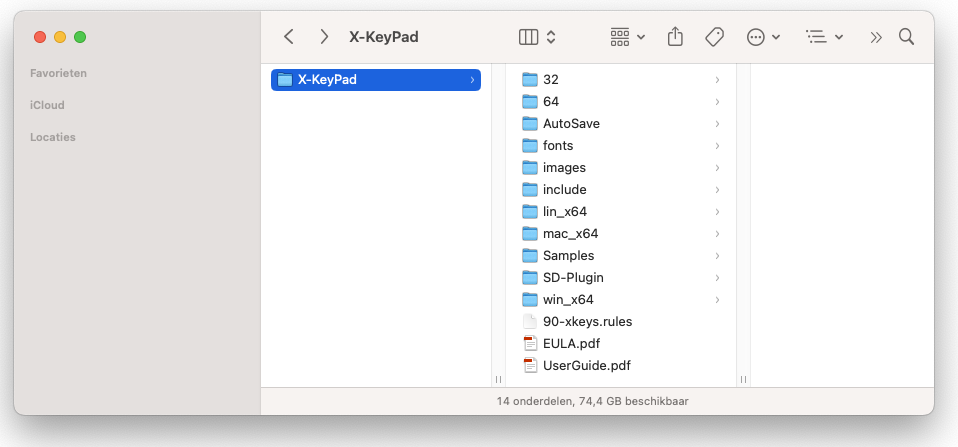Screen dimensions: 958x447
Task: Select the Favorieten sidebar heading
Action: coord(59,73)
